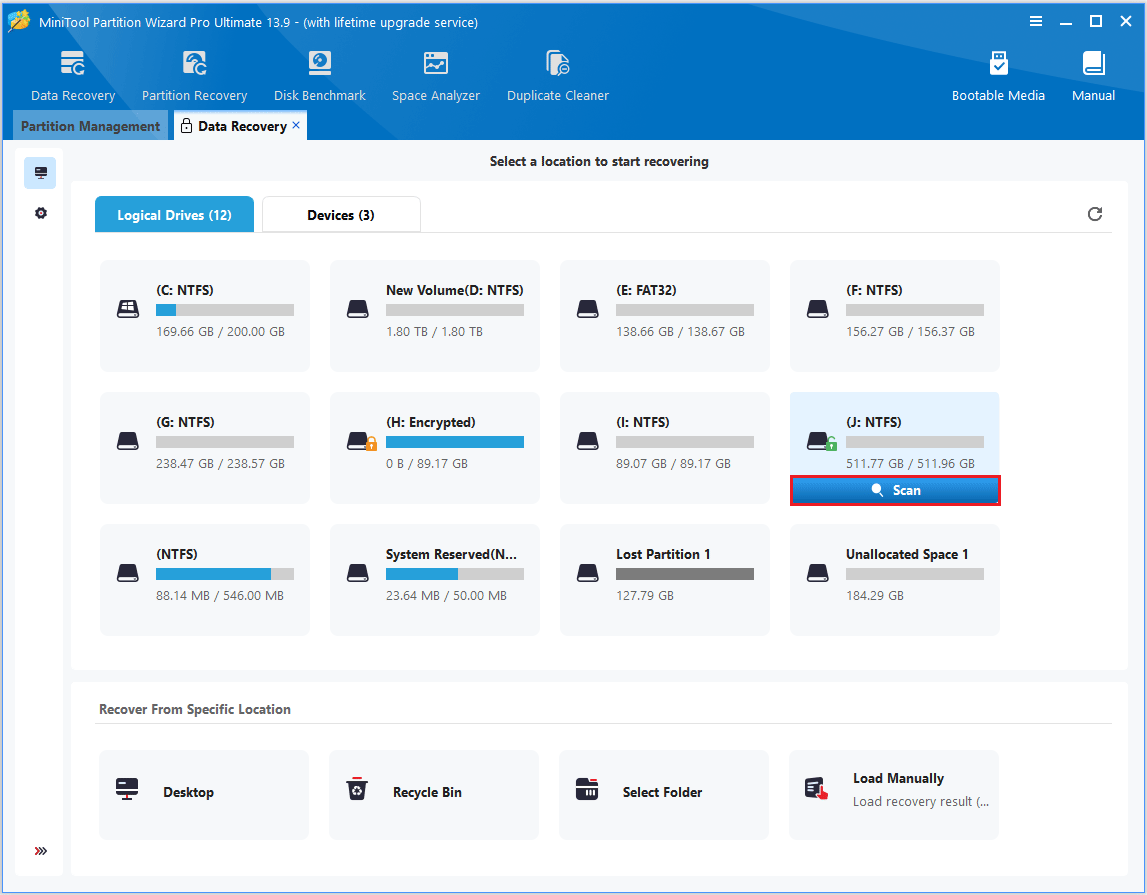Click the "238.47 GB / 238.57 GB" text
The height and width of the screenshot is (895, 1147).
[x=220, y=464]
